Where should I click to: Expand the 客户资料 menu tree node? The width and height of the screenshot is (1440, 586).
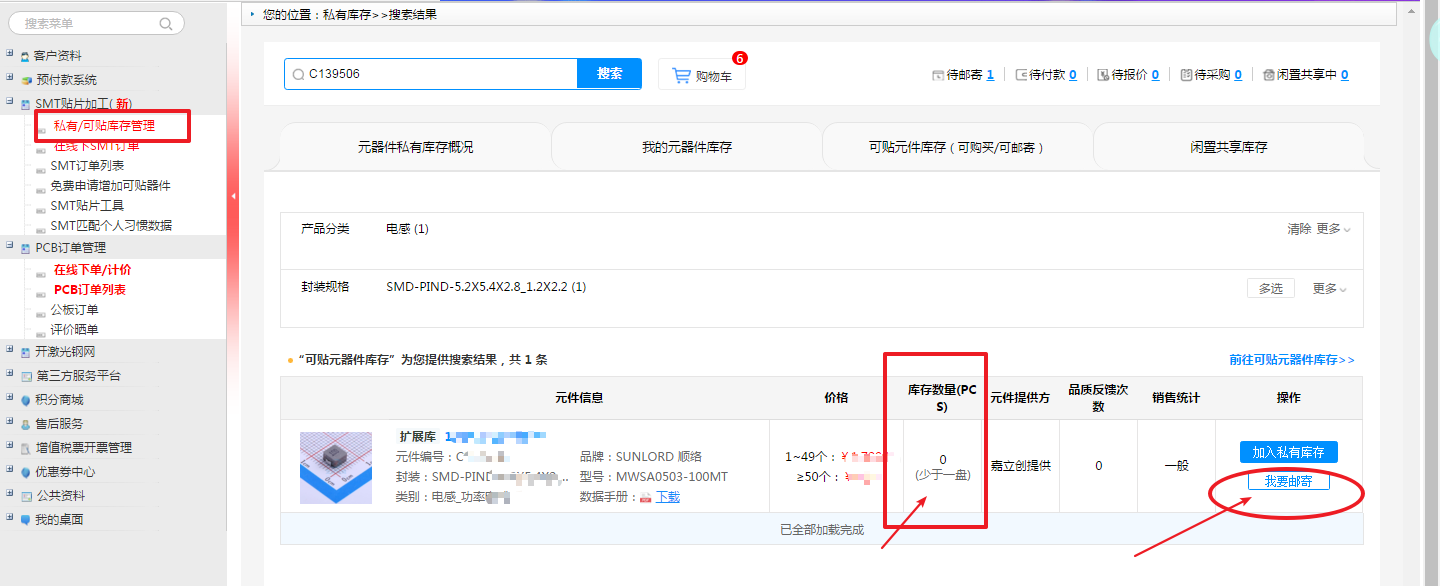pos(10,55)
